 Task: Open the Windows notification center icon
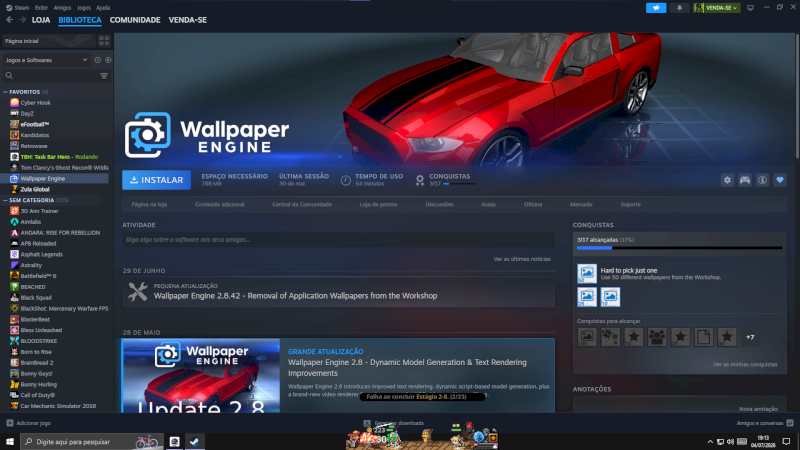click(x=786, y=441)
